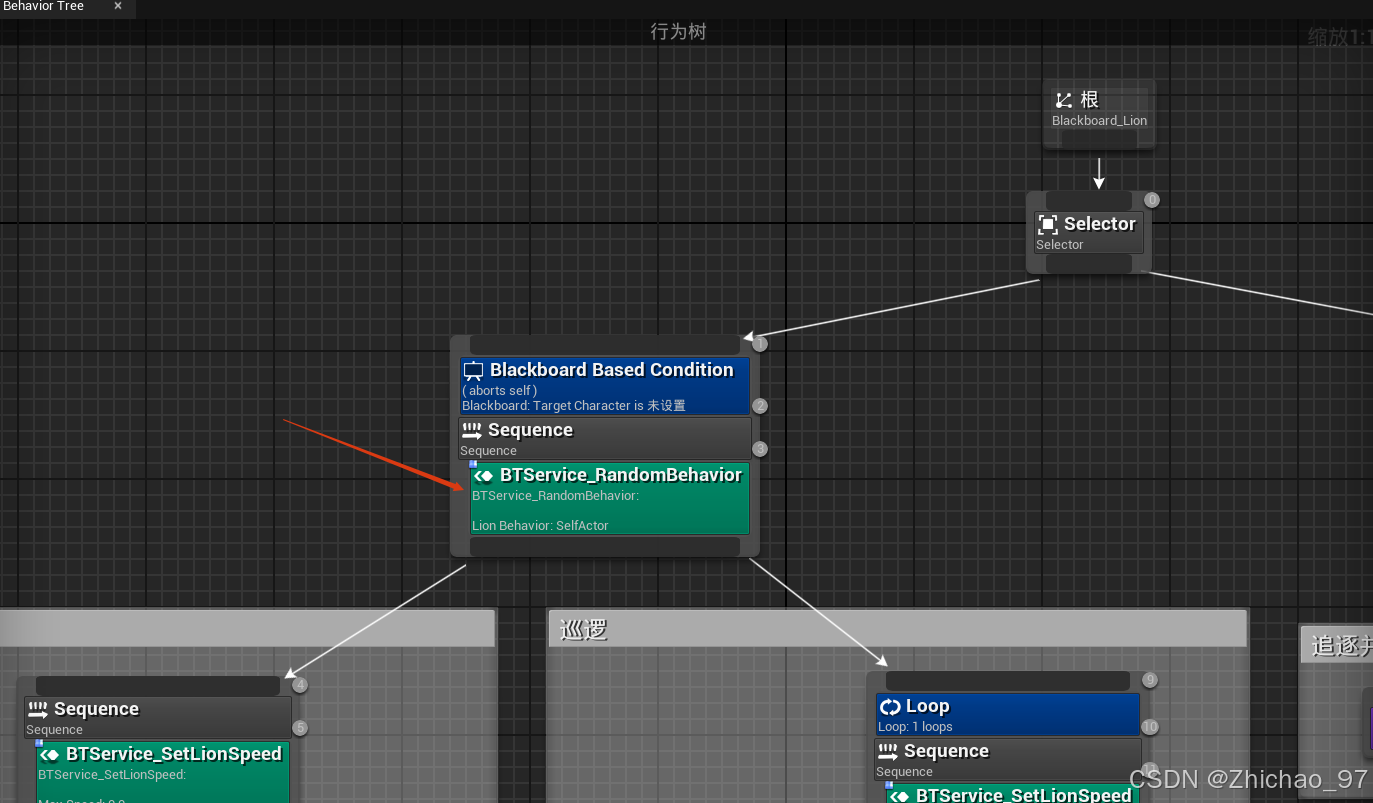Select the Sequence node under Loop

(x=1008, y=759)
